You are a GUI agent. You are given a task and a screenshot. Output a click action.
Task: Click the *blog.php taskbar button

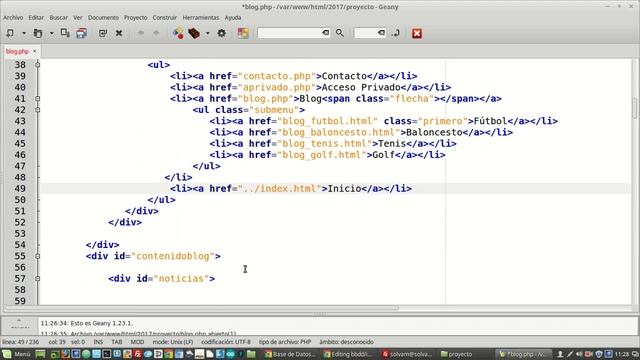pos(523,354)
